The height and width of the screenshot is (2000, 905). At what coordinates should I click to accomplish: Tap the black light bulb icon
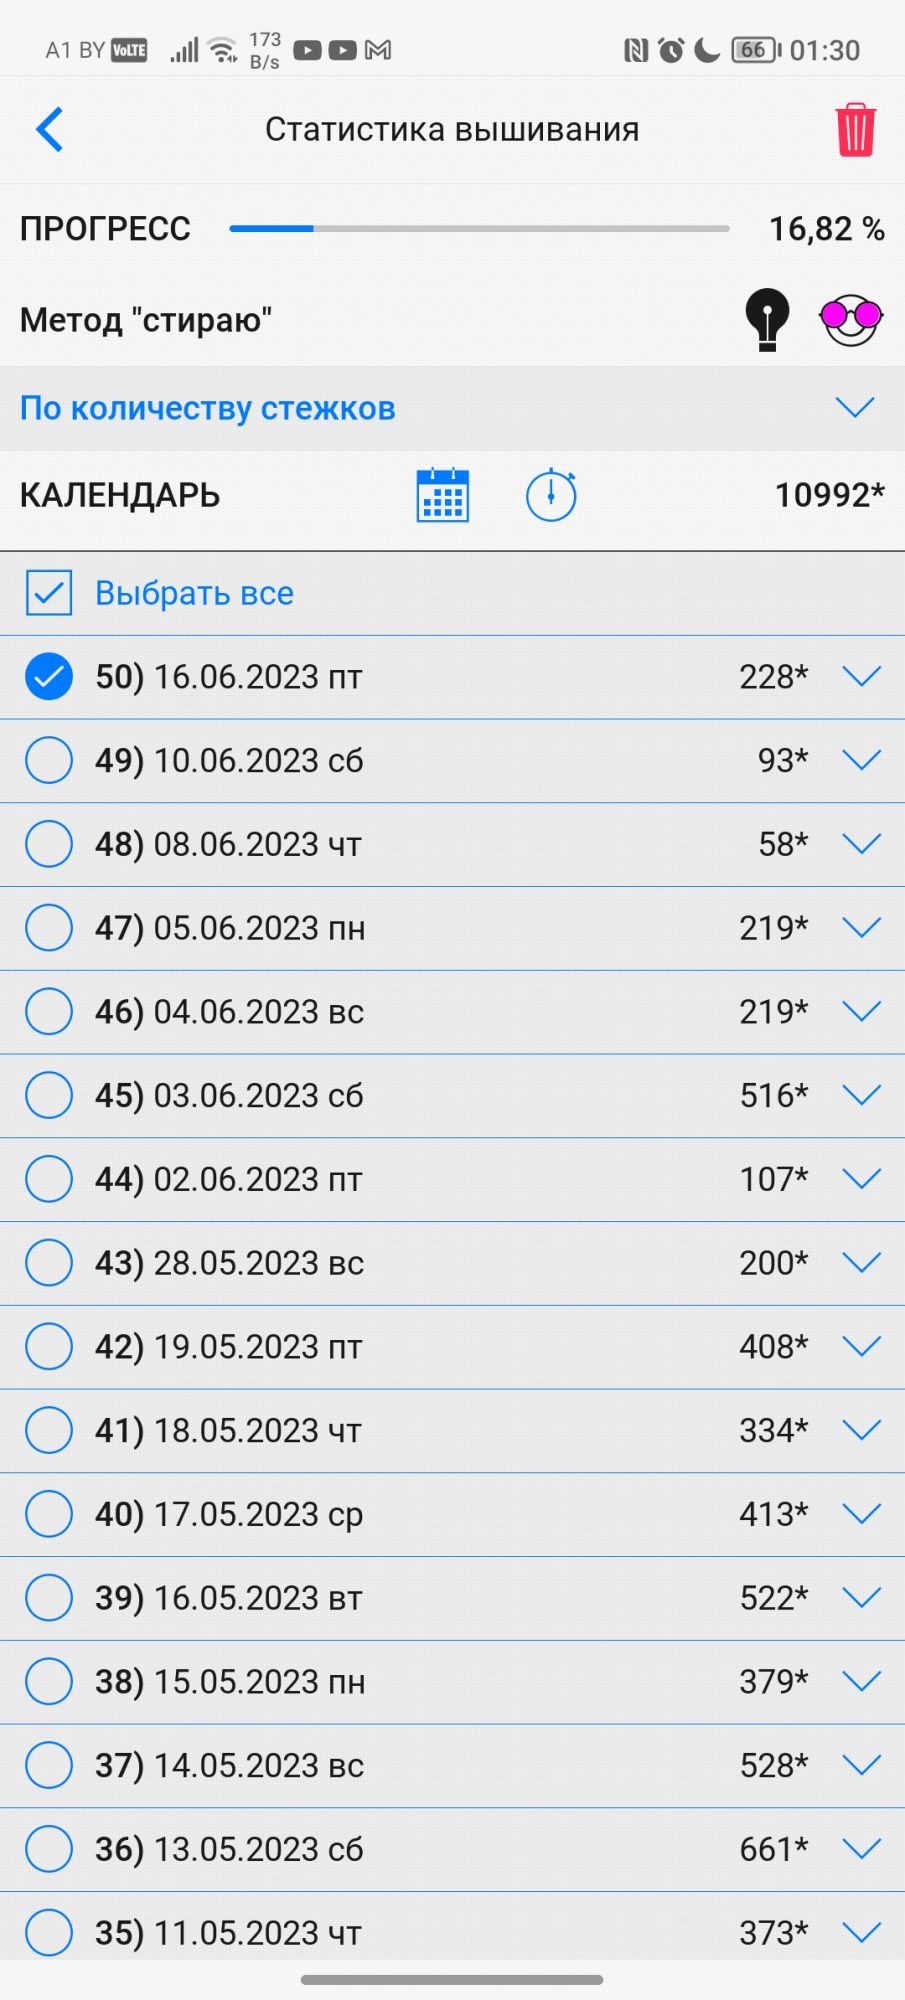point(767,319)
